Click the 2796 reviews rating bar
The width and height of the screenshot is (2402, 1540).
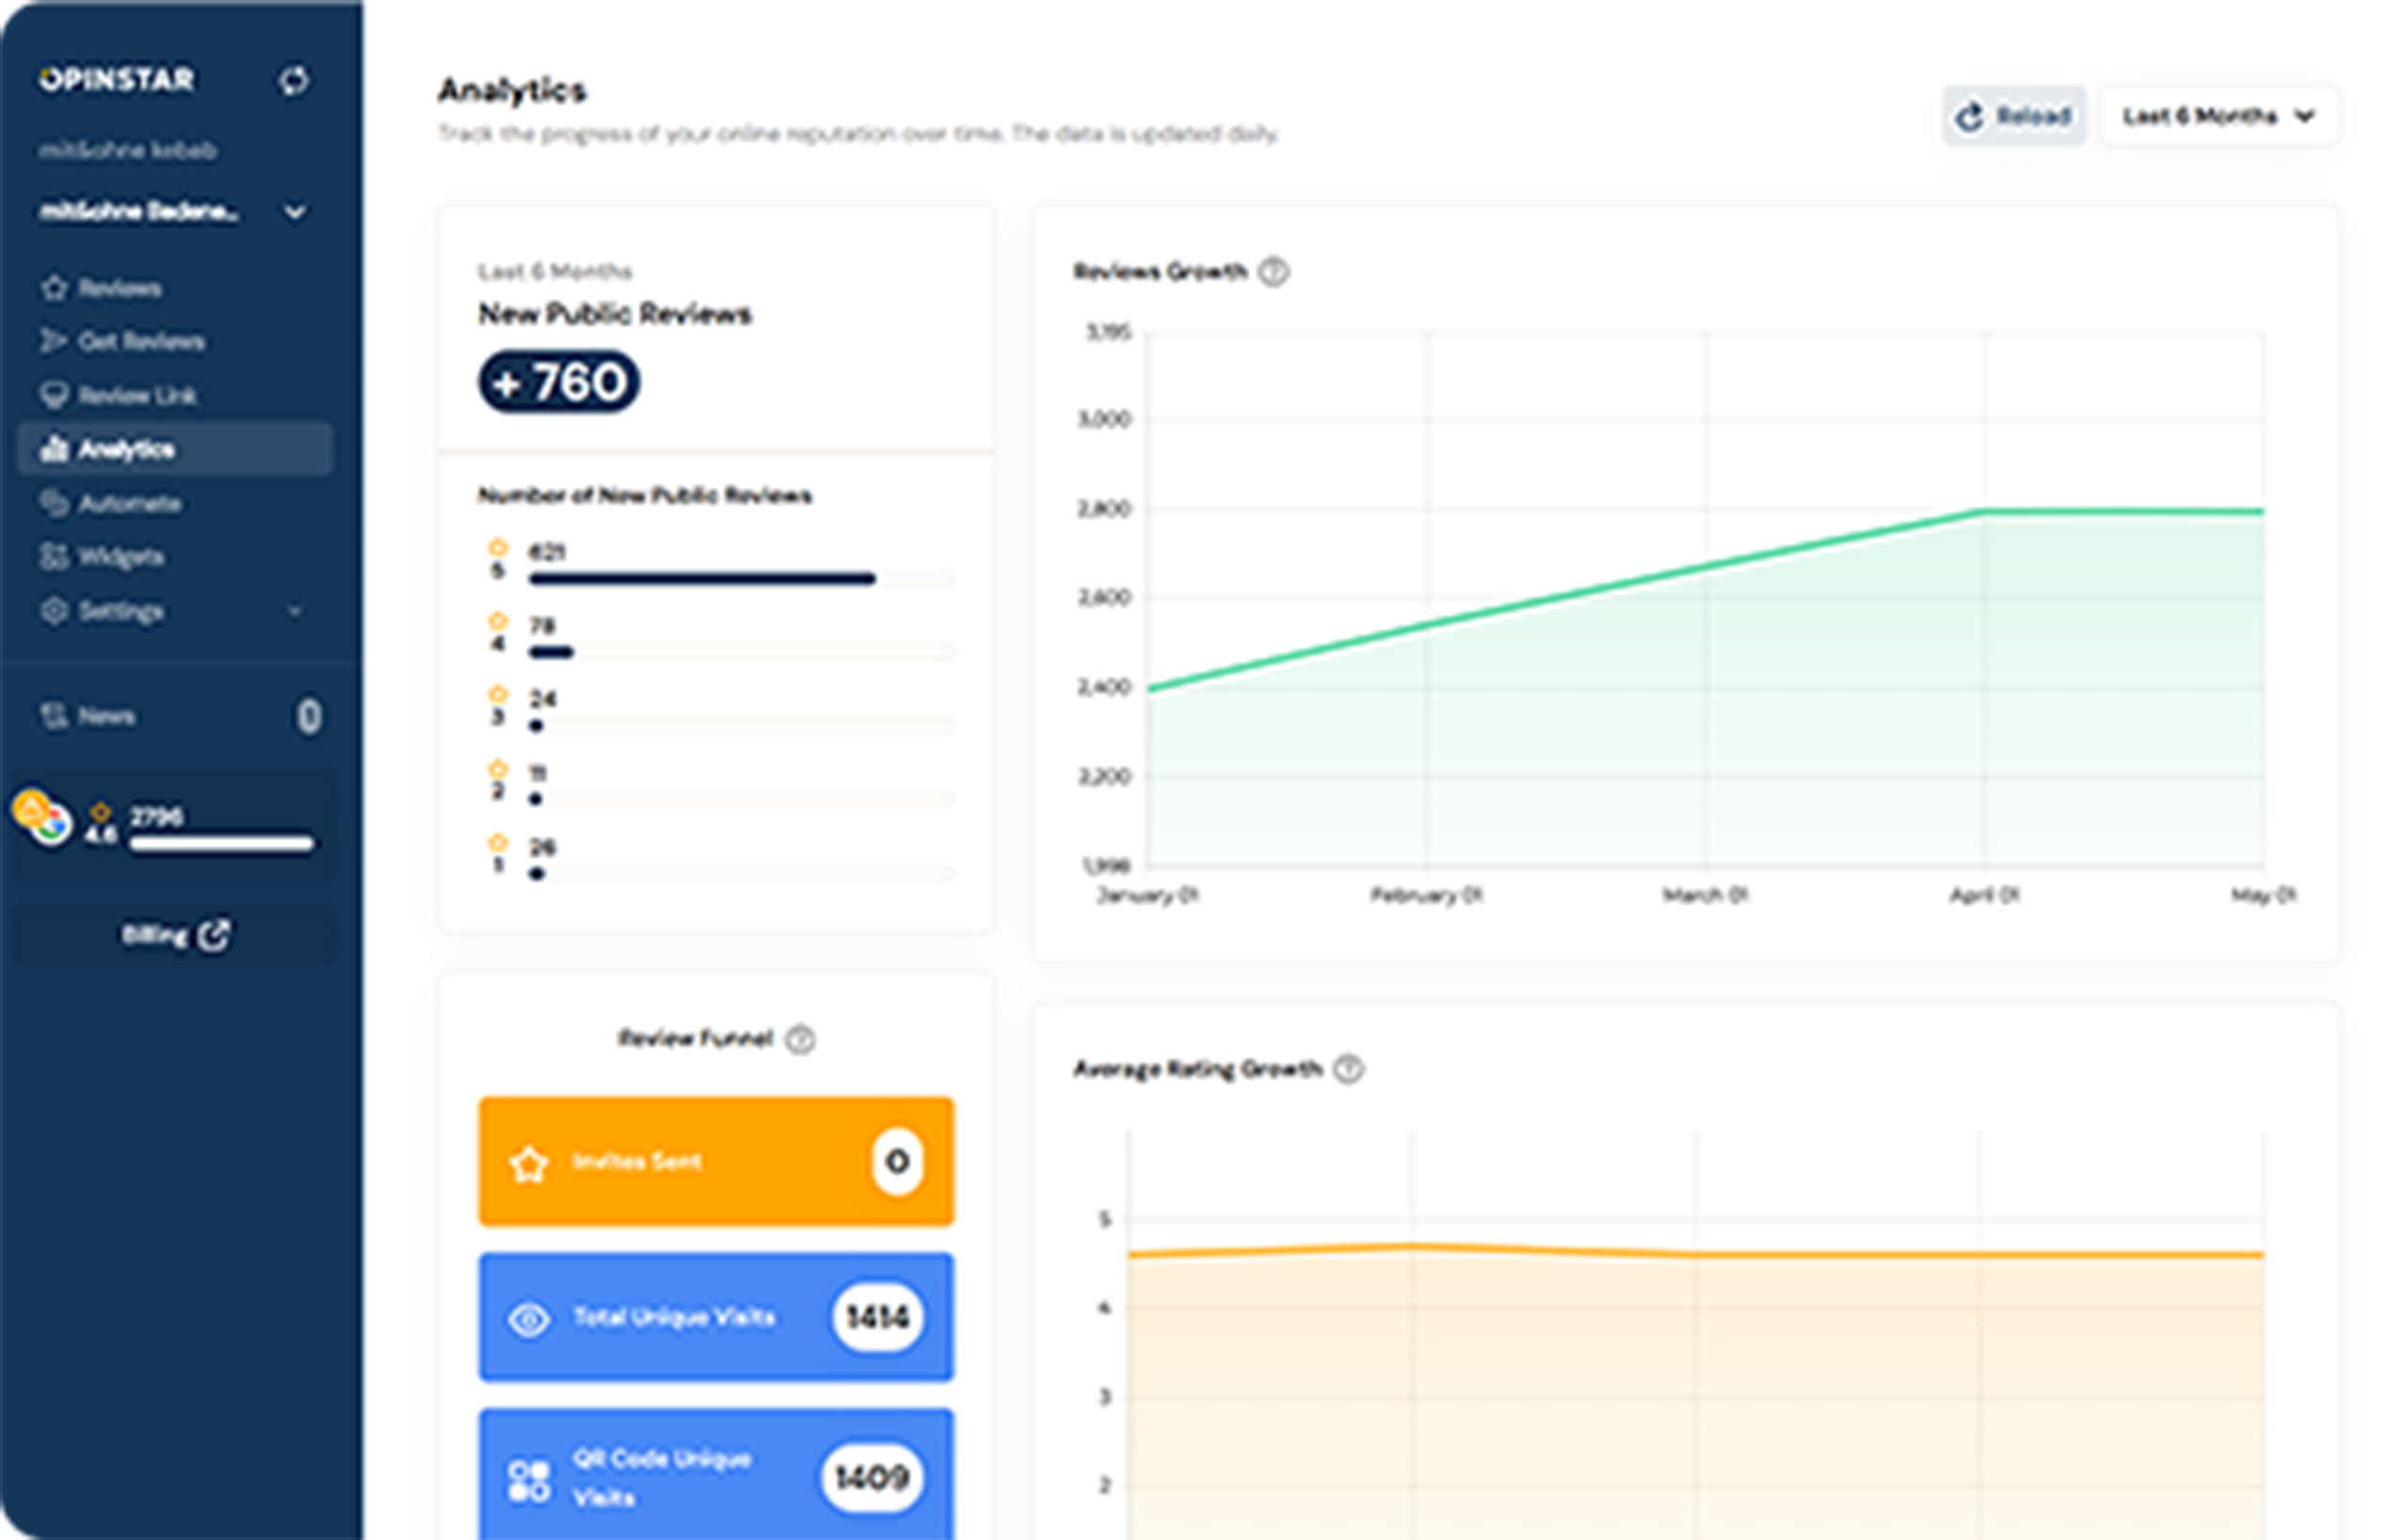221,844
